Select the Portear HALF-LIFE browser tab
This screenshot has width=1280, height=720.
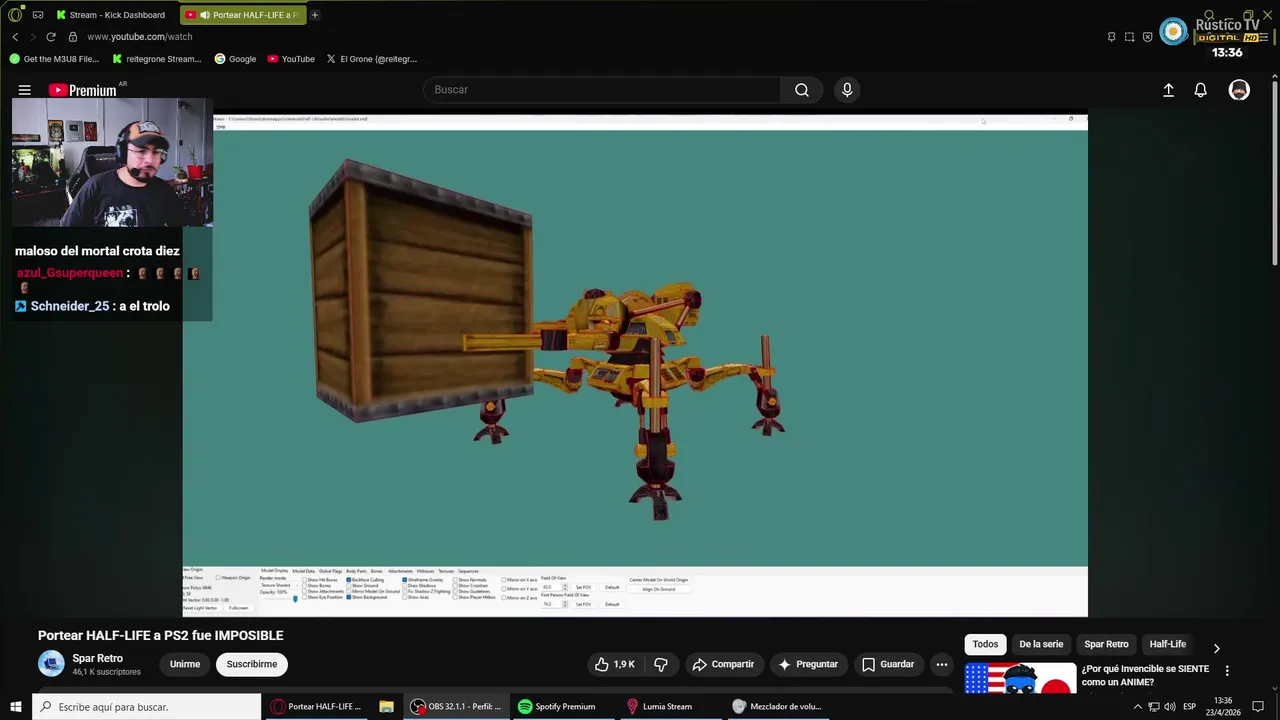243,15
